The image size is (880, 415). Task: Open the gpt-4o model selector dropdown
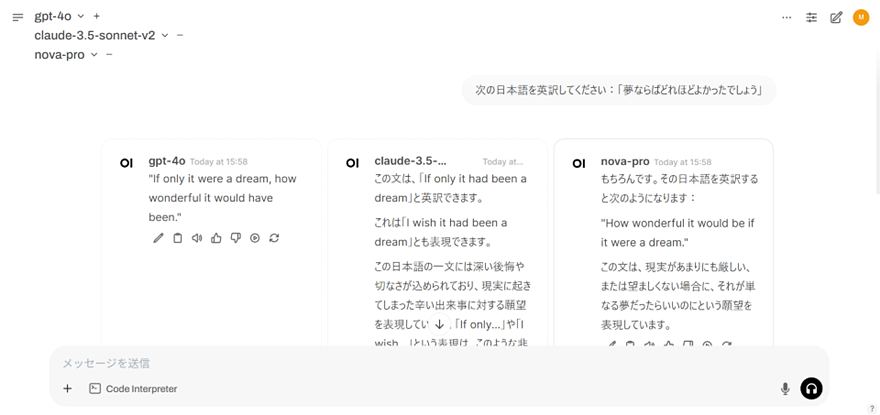pos(81,16)
